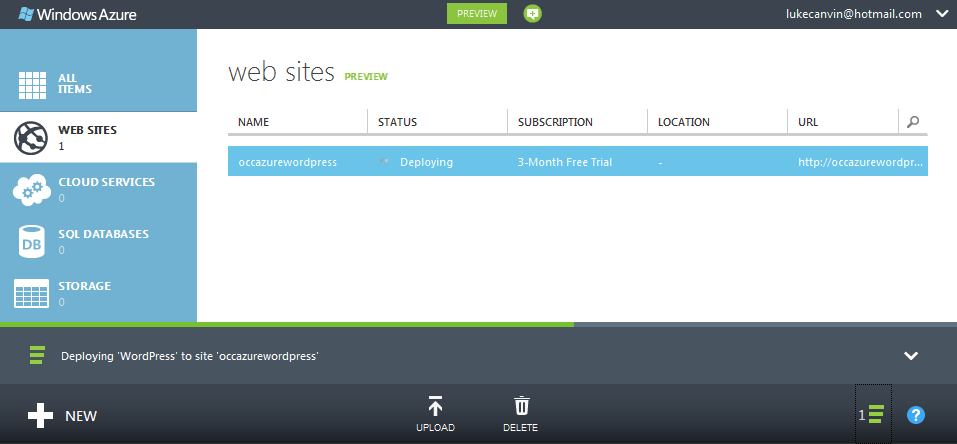This screenshot has height=444, width=957.
Task: Select the occazurewordpress site name
Action: pos(287,162)
